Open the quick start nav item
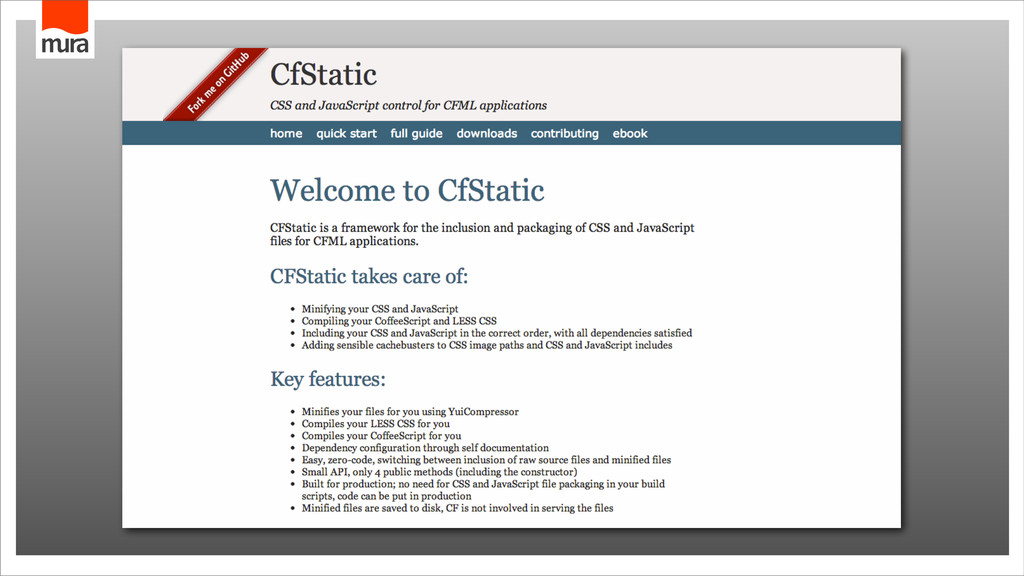Viewport: 1024px width, 576px height. click(346, 133)
